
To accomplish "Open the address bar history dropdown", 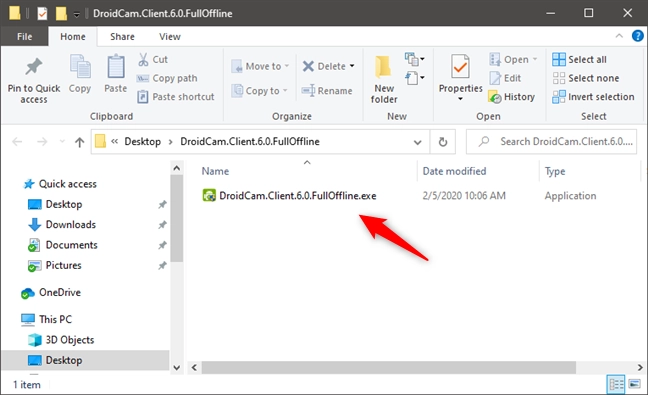I will click(x=417, y=142).
